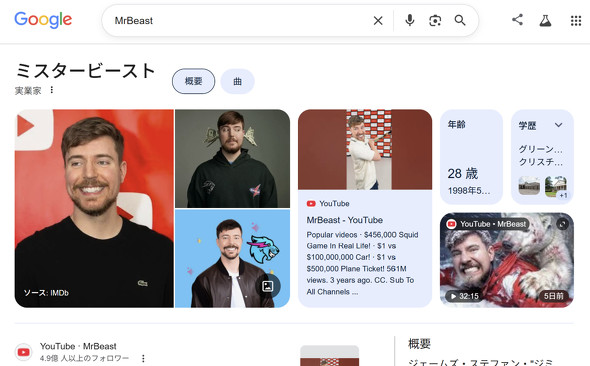Clear the search query with X
The width and height of the screenshot is (590, 366).
pyautogui.click(x=378, y=21)
